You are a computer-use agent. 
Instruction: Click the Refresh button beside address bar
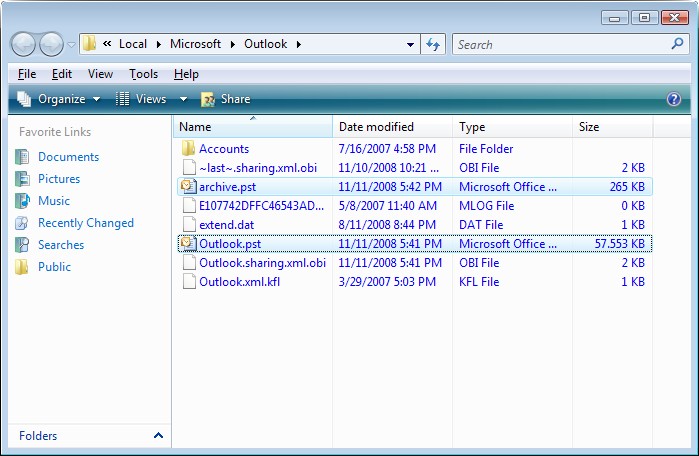tap(433, 44)
